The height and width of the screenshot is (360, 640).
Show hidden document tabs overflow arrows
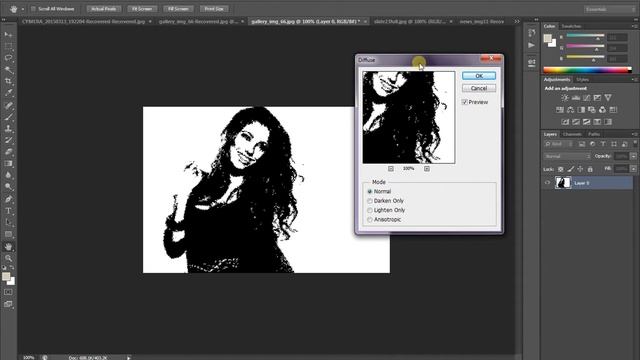click(x=517, y=21)
